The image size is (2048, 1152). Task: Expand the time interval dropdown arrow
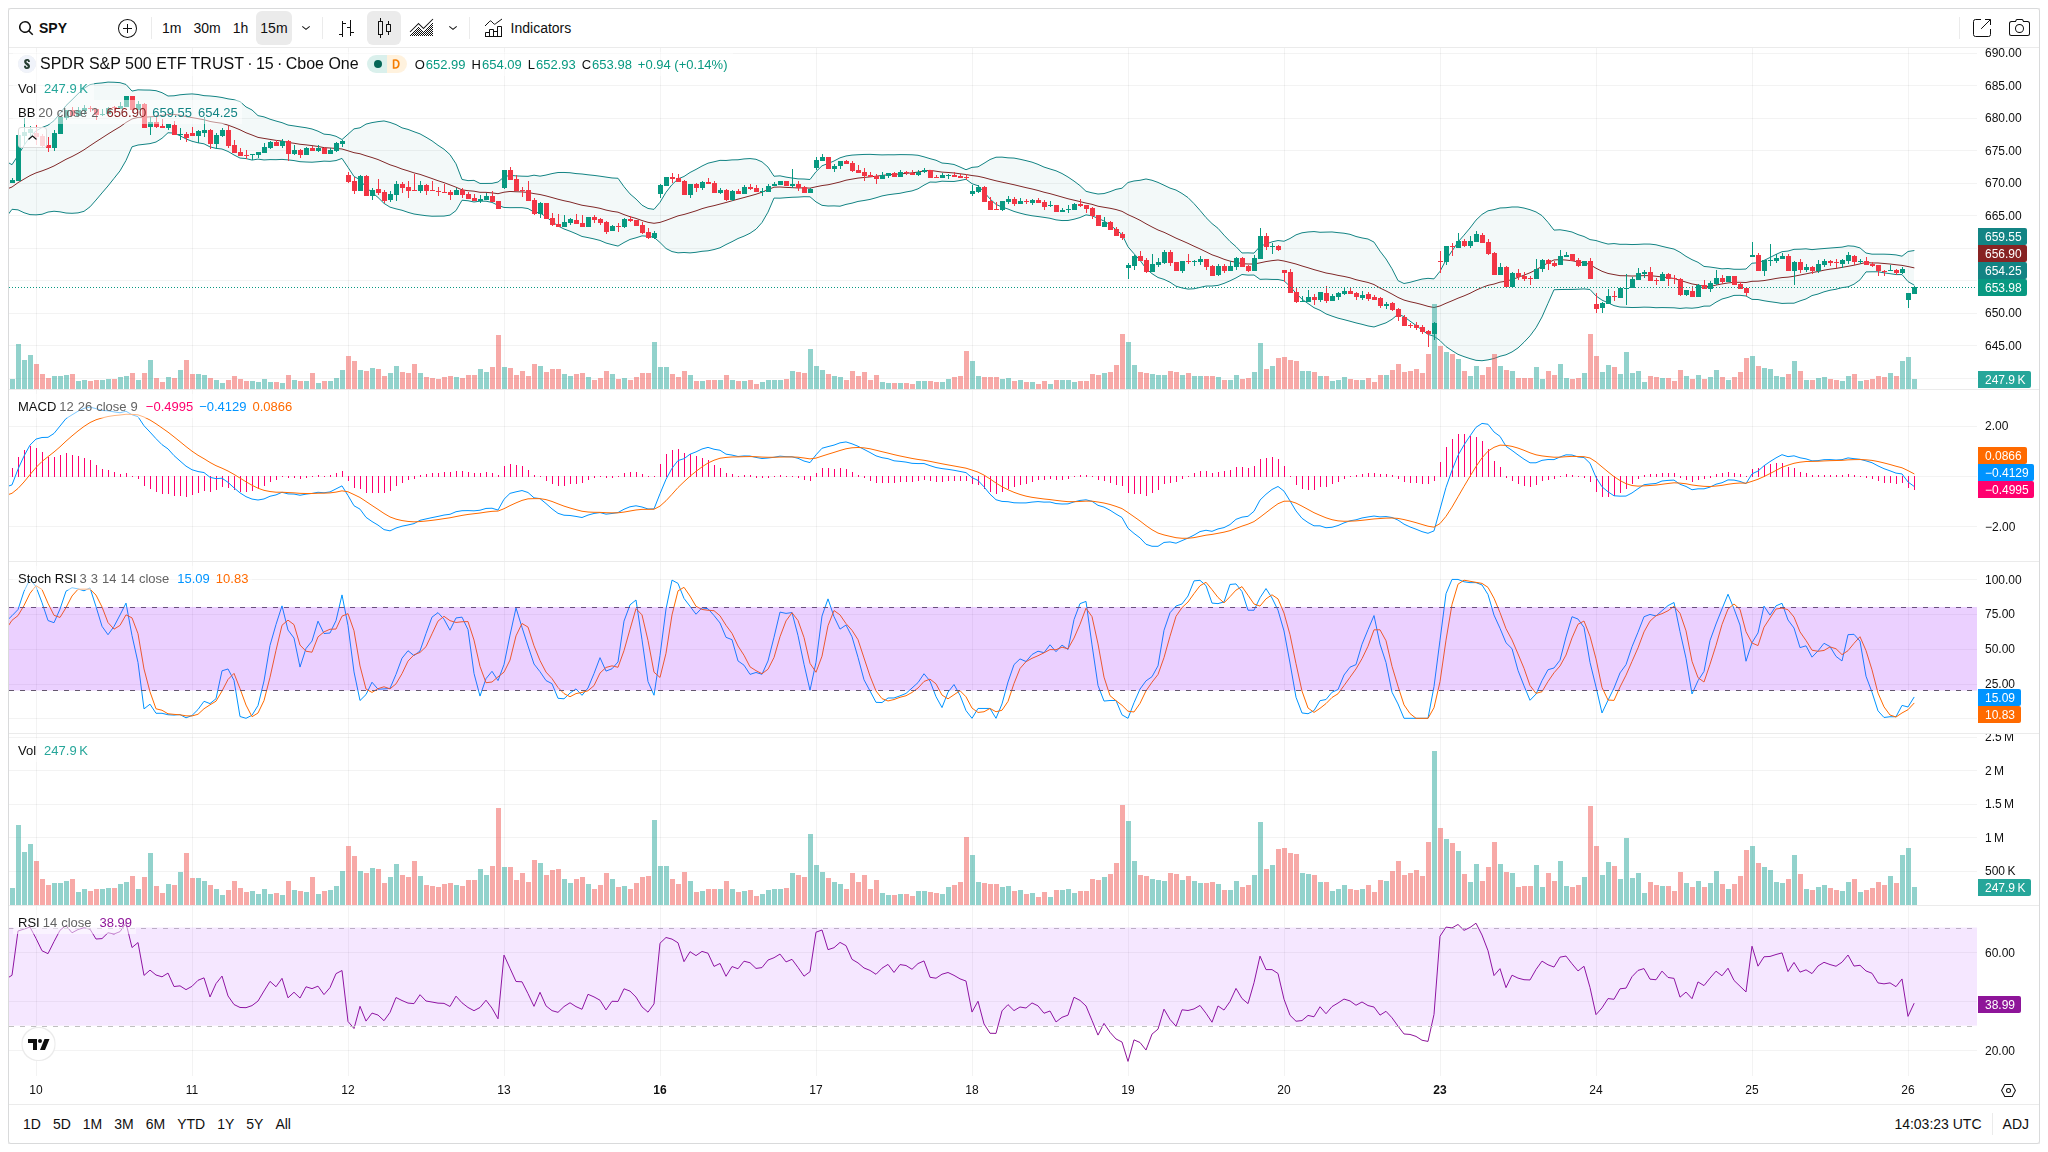(x=306, y=28)
